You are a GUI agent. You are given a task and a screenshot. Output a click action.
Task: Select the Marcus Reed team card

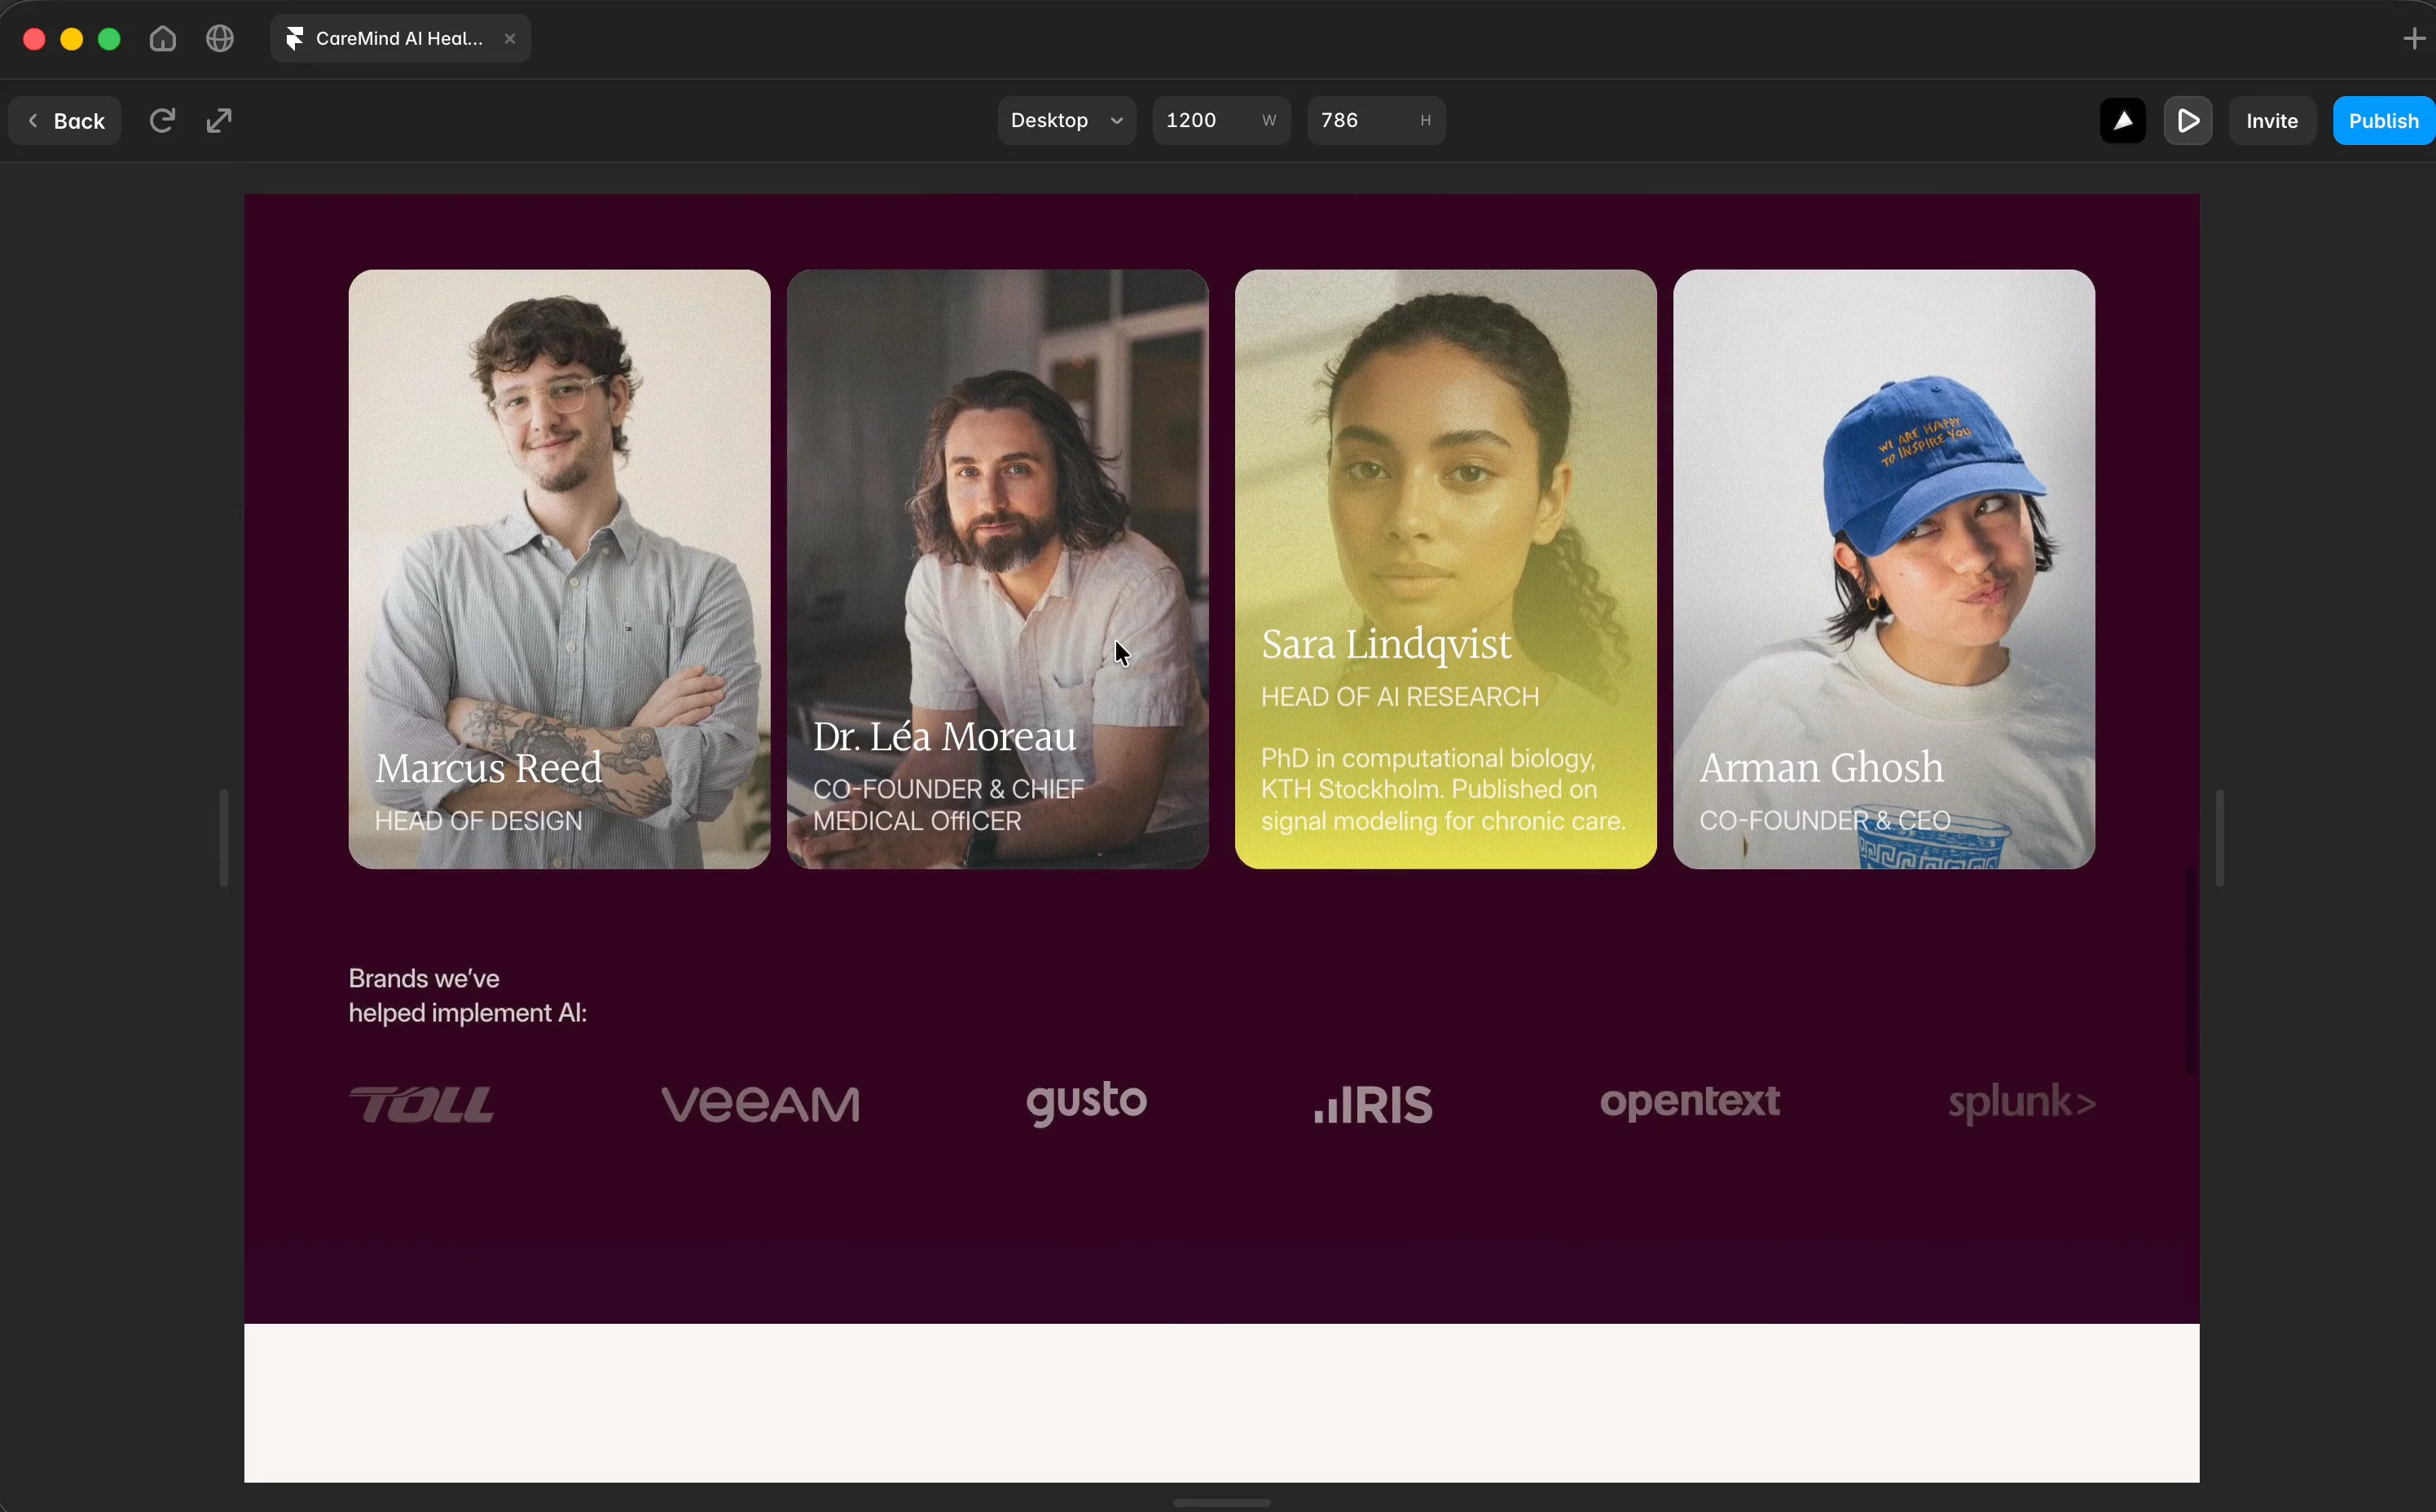tap(559, 569)
